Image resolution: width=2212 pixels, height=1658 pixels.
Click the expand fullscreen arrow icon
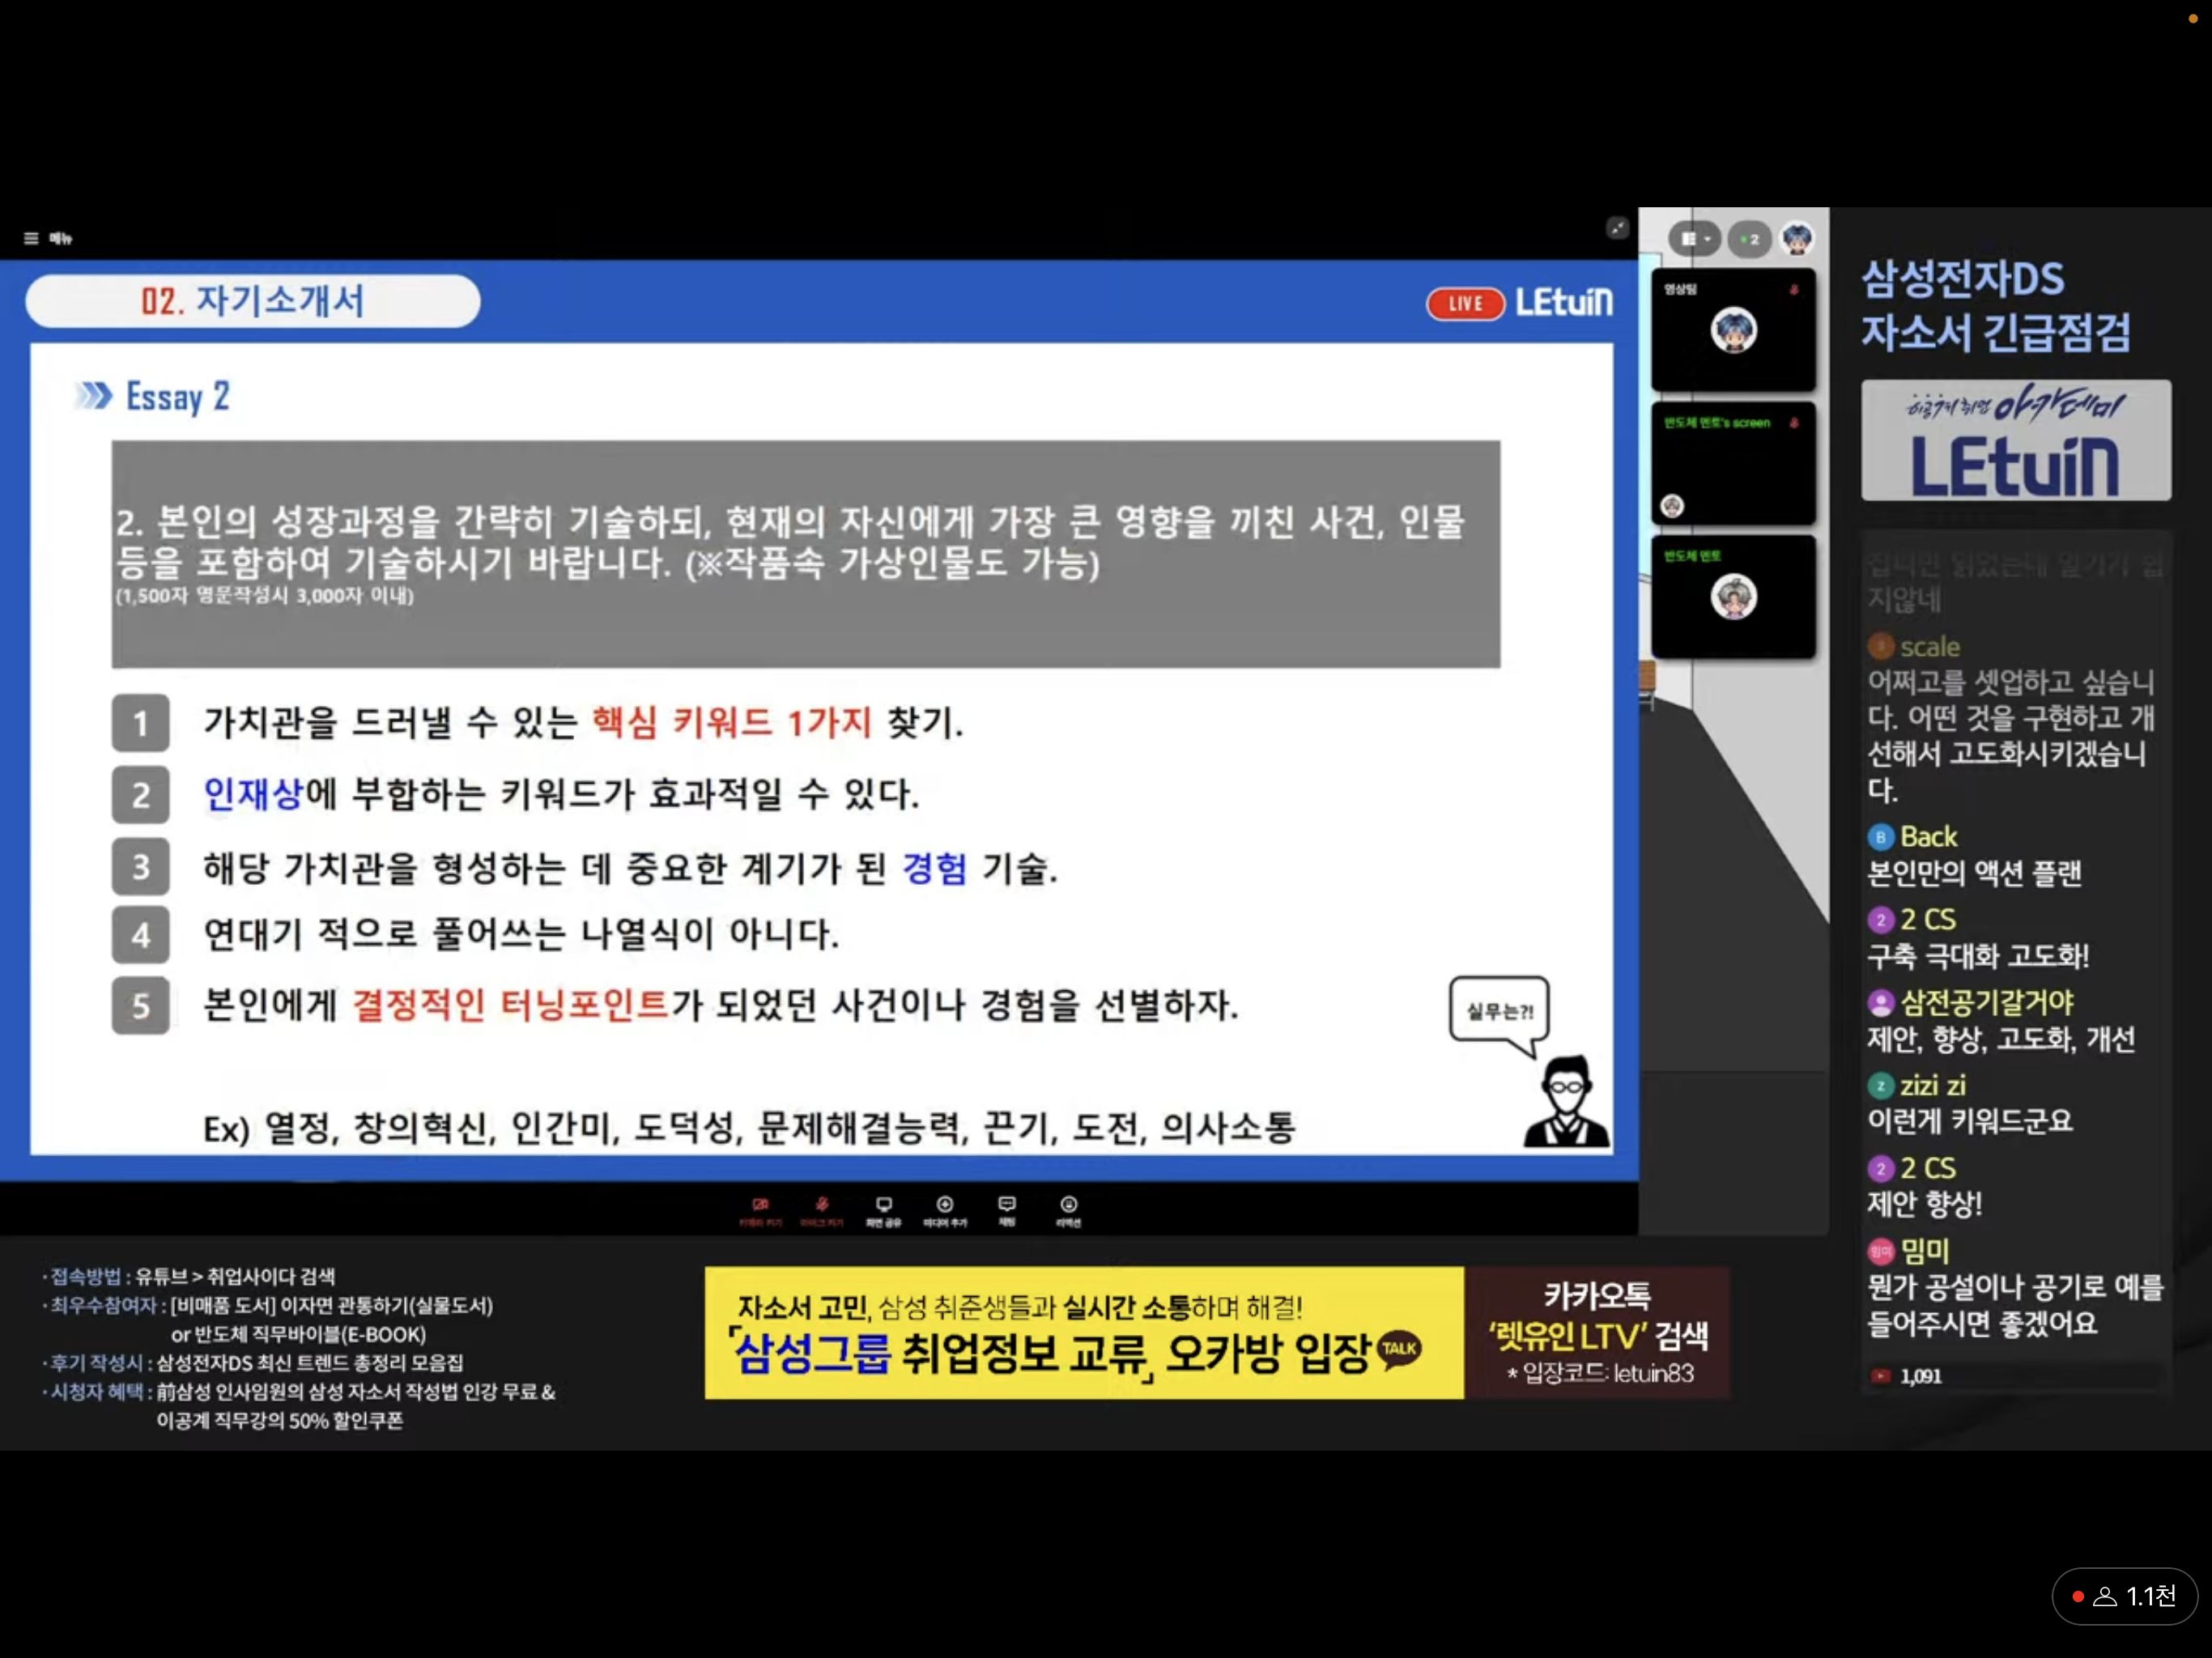(1616, 228)
